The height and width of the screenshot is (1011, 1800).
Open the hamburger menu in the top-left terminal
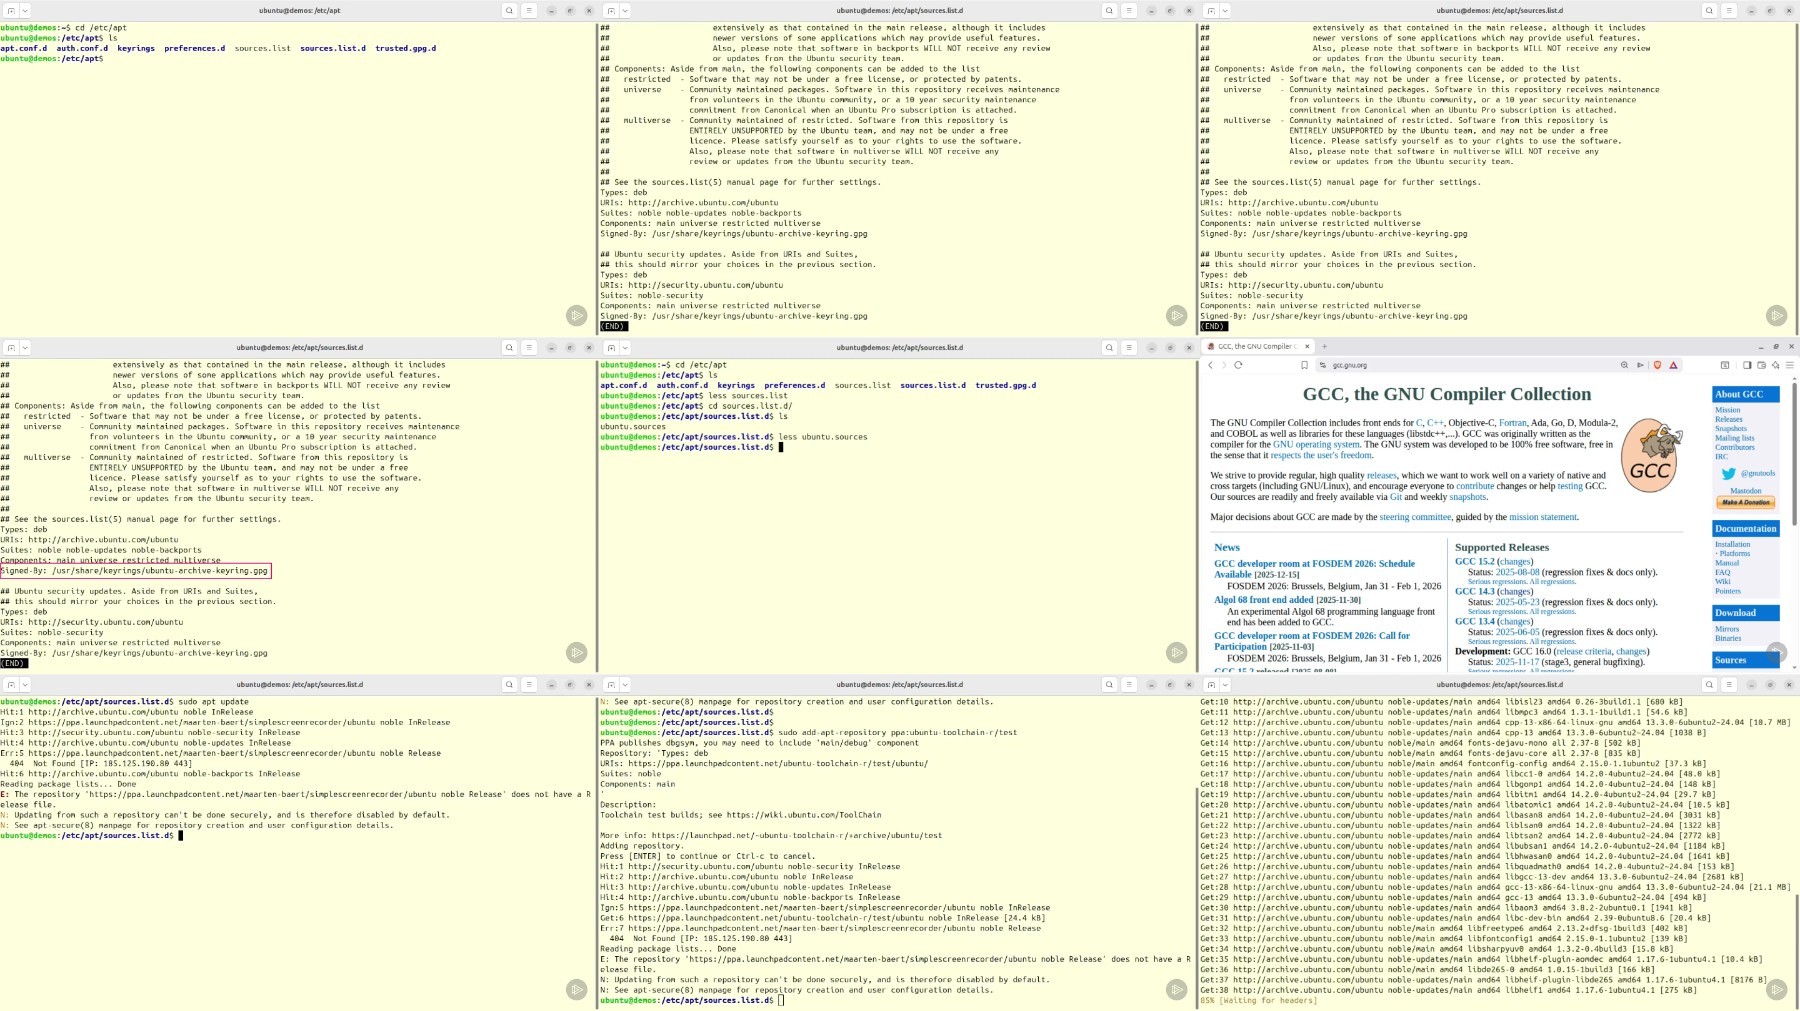click(x=529, y=10)
